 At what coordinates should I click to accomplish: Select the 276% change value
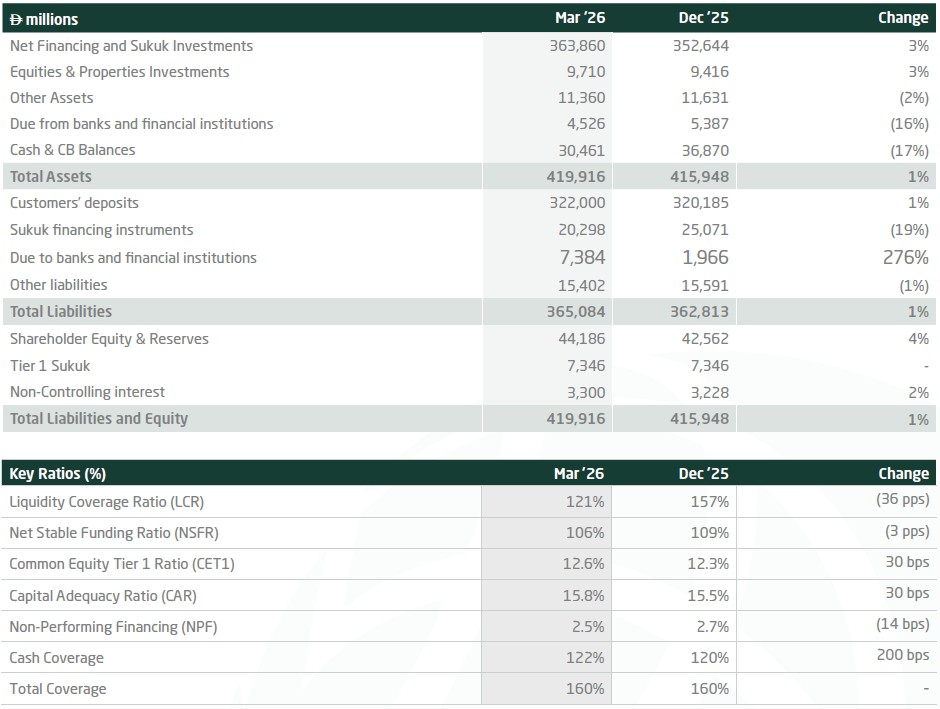(904, 257)
